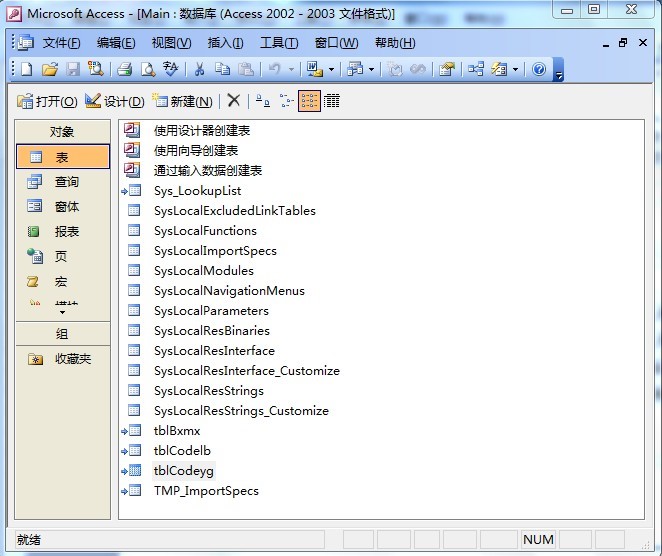Click the Office Links Word icon
Screen dimensions: 662x556
click(315, 69)
